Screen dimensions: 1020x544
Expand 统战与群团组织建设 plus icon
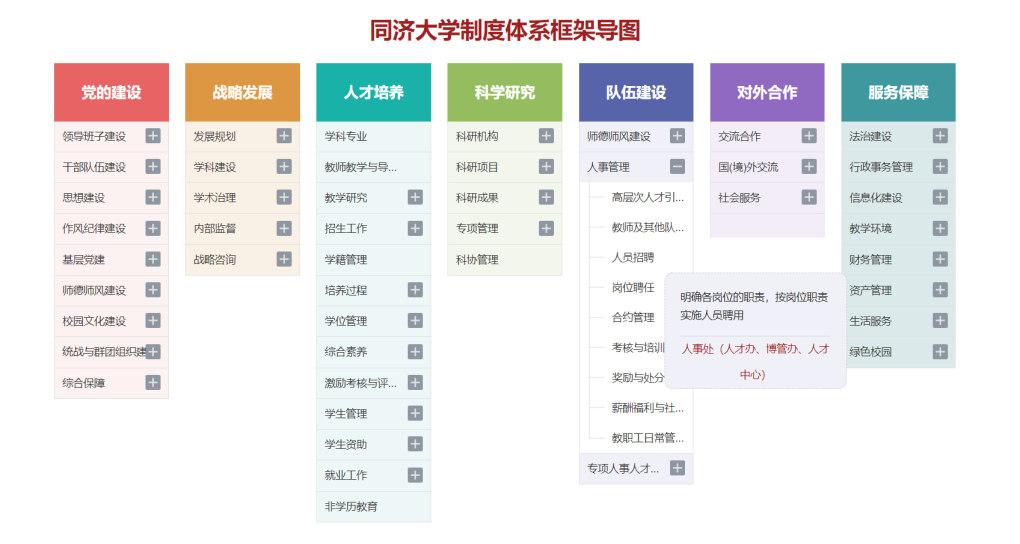click(x=153, y=352)
